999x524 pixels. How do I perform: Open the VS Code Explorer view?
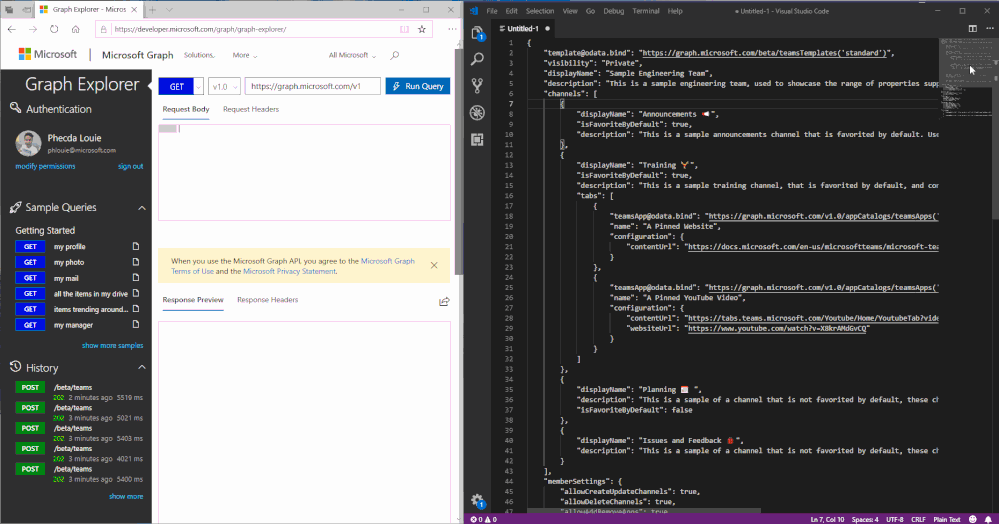(477, 33)
